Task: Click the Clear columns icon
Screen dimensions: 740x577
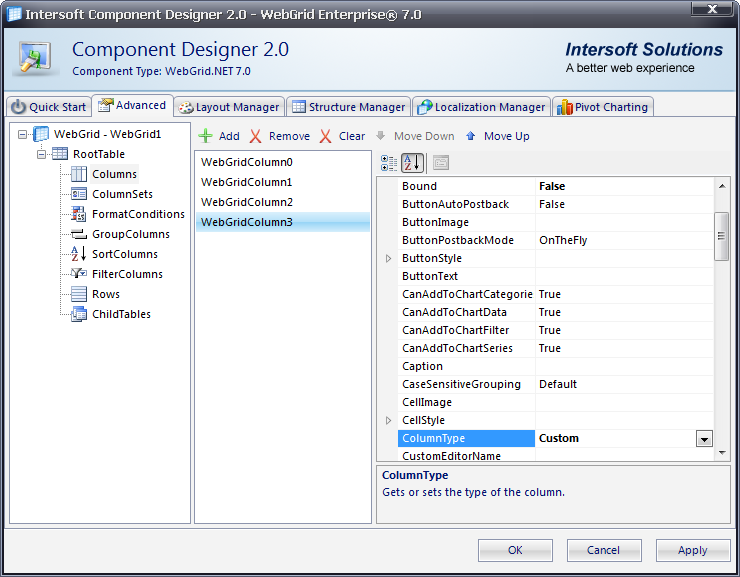Action: click(325, 136)
